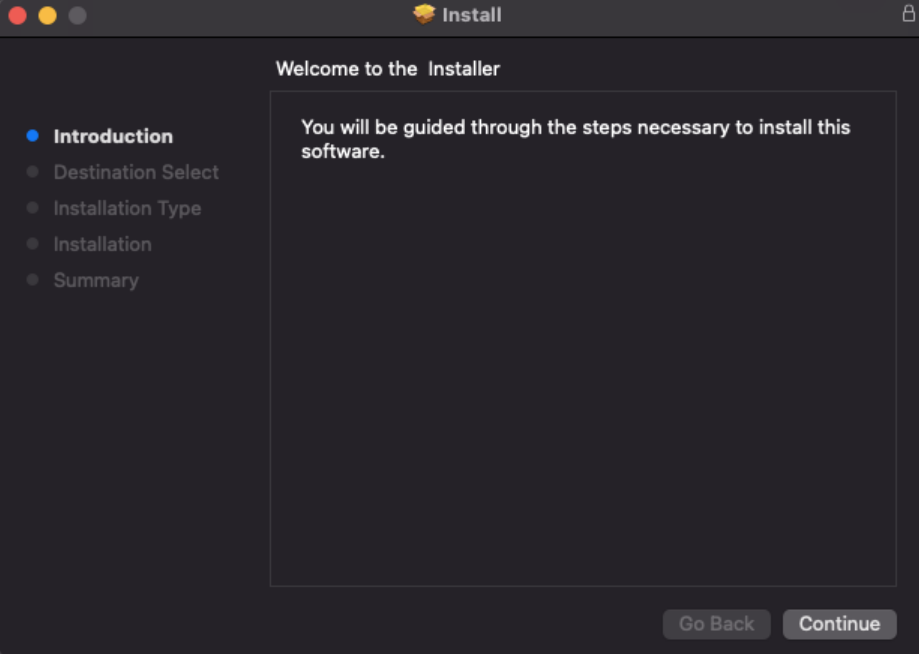Screen dimensions: 919x654
Task: Click the gray dot beside Installation
Action: (x=30, y=243)
